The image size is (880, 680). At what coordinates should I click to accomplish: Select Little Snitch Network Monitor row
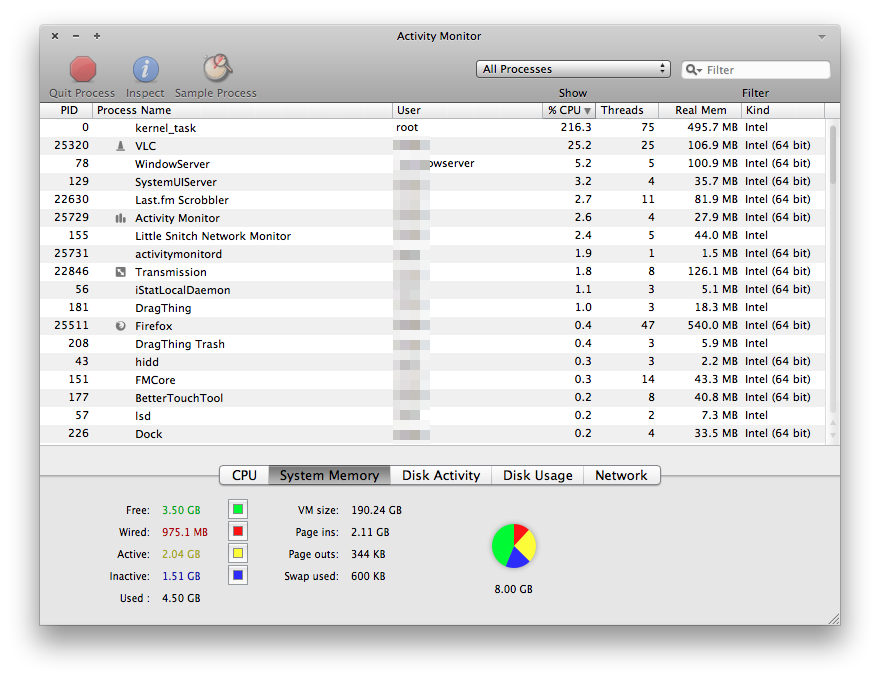coord(433,236)
